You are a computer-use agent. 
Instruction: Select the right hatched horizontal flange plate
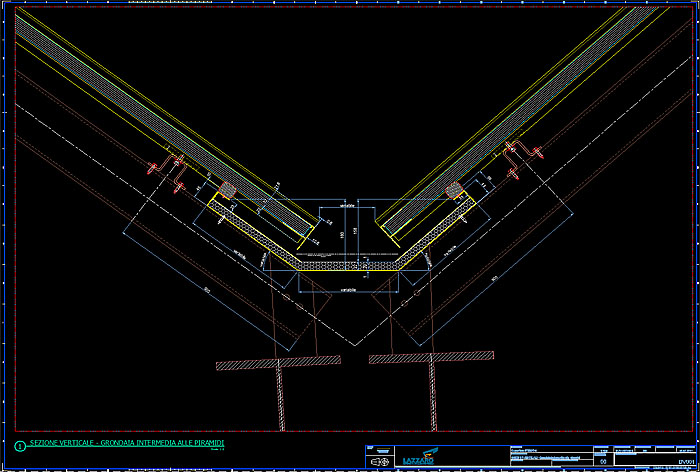(x=431, y=355)
